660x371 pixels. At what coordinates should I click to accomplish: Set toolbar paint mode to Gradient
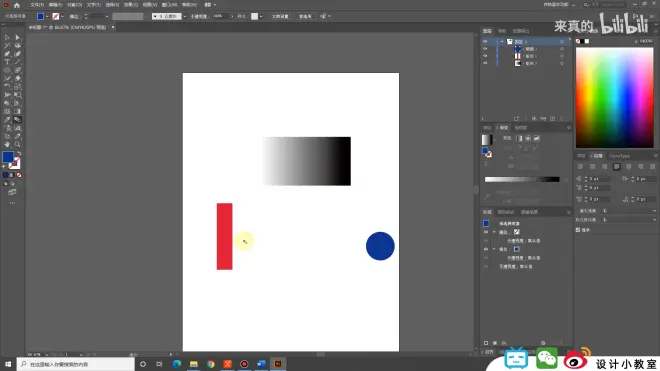[x=12, y=175]
